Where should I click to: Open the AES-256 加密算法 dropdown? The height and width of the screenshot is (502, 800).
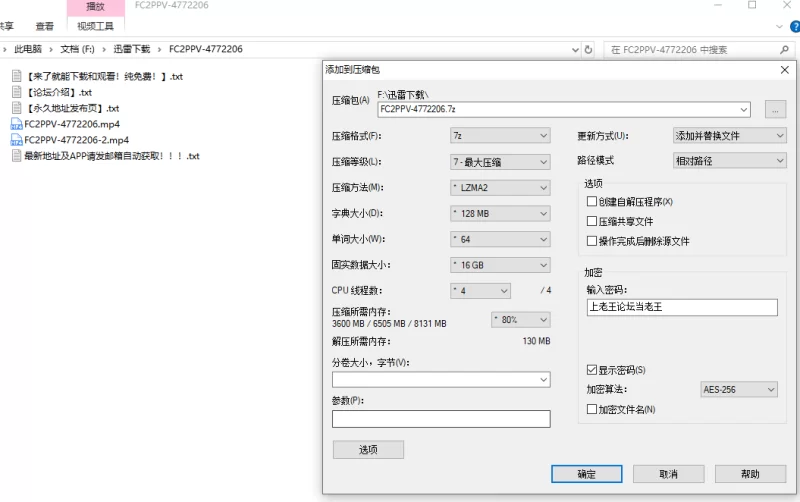(x=739, y=389)
